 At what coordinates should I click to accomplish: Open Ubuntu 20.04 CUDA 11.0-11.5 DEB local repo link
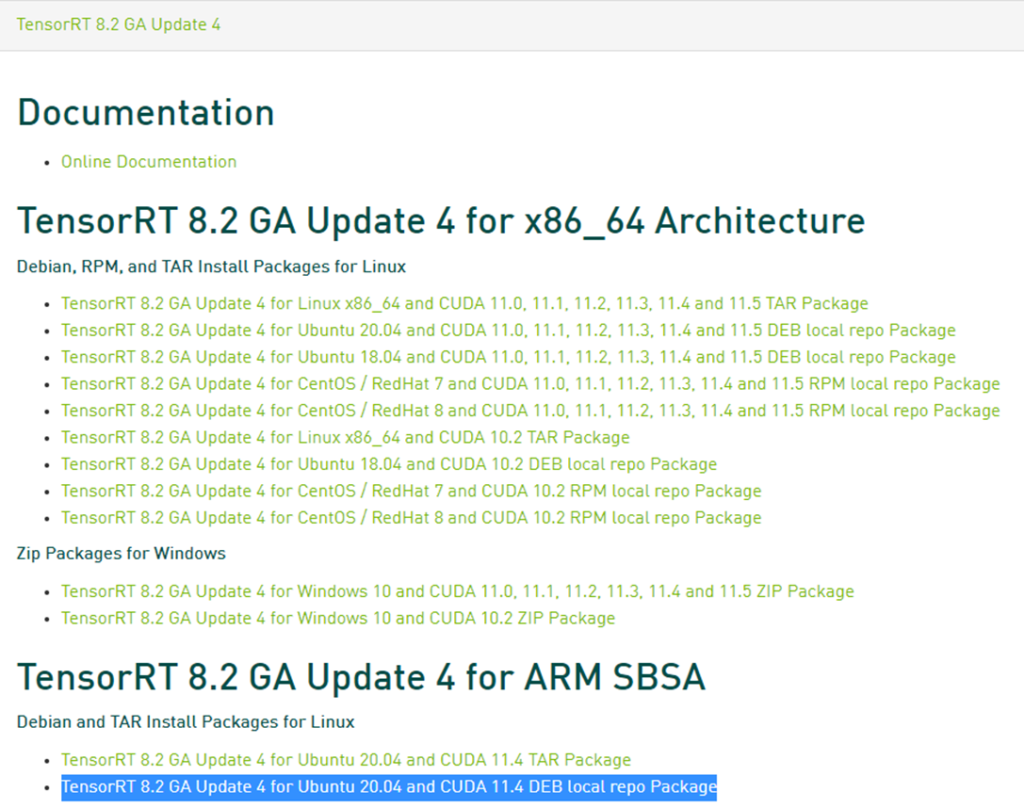pos(508,331)
